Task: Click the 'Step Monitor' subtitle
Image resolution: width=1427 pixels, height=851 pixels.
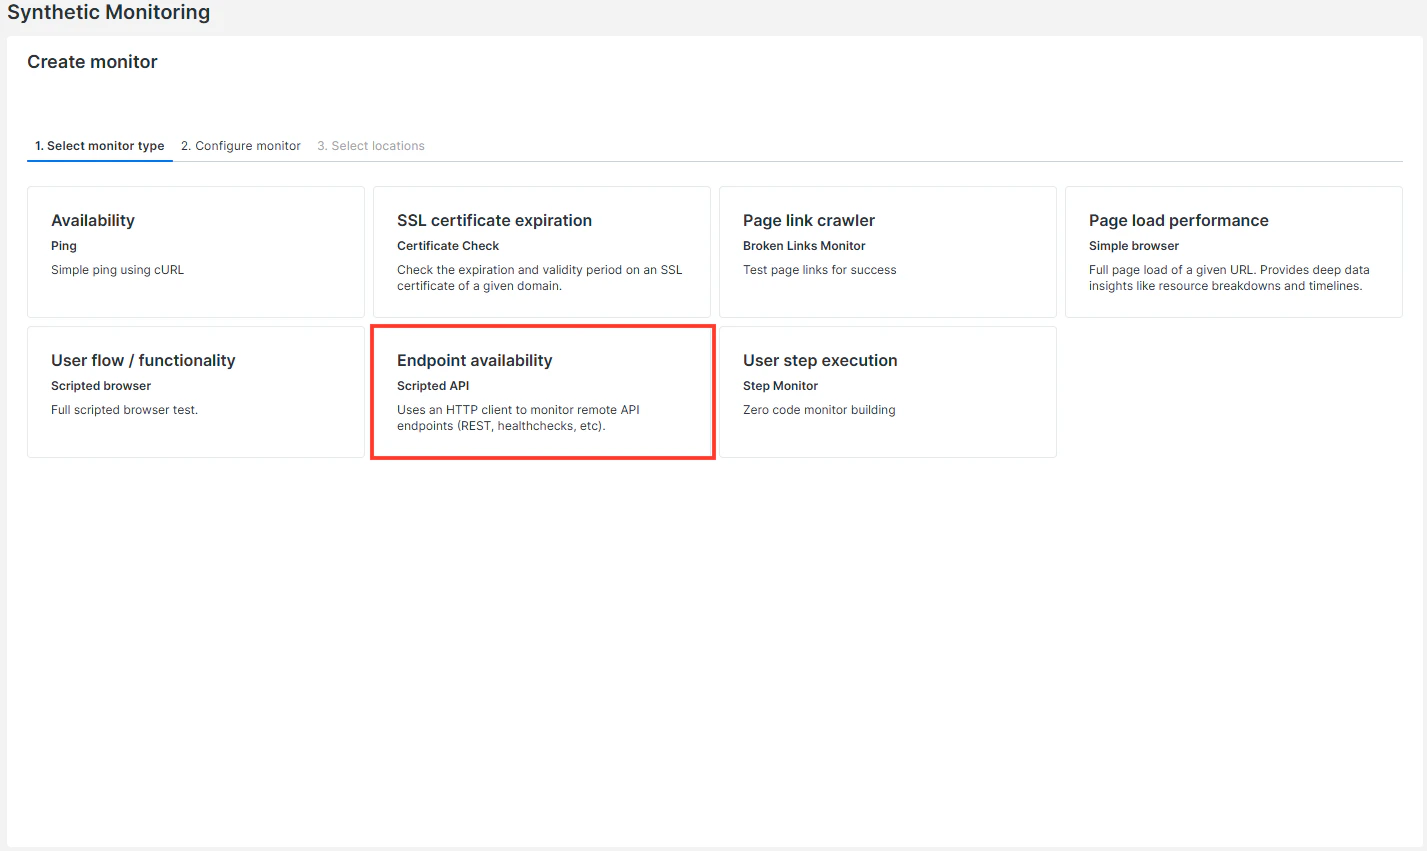Action: tap(780, 386)
